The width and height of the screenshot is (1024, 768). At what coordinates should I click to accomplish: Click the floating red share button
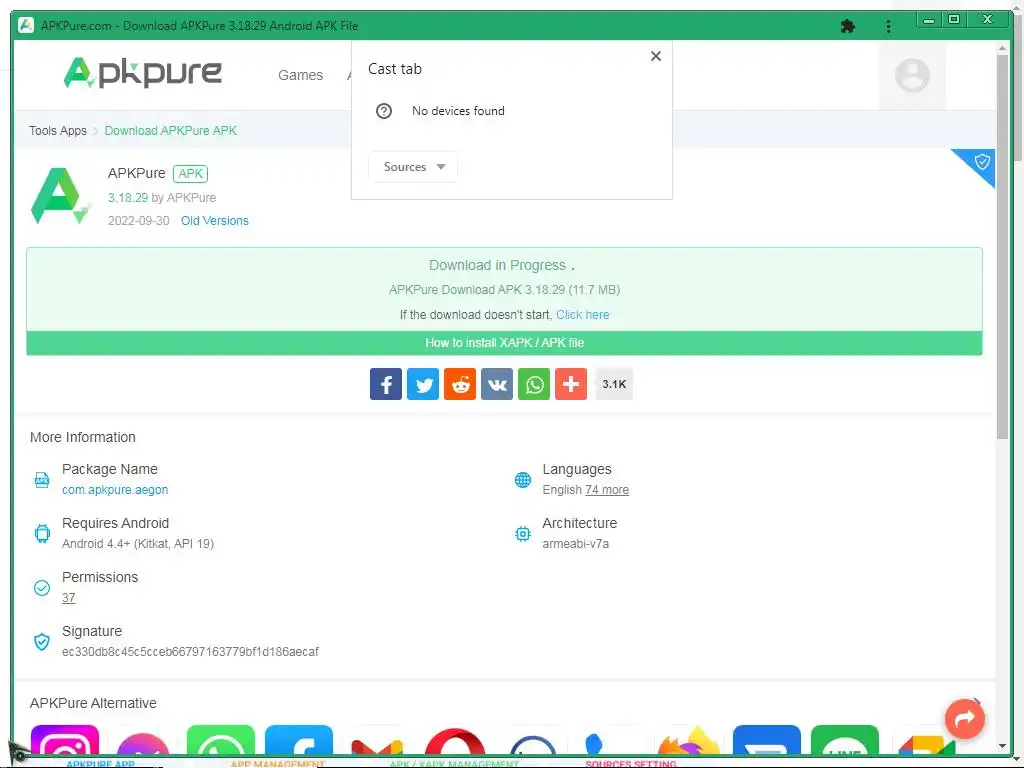point(965,719)
